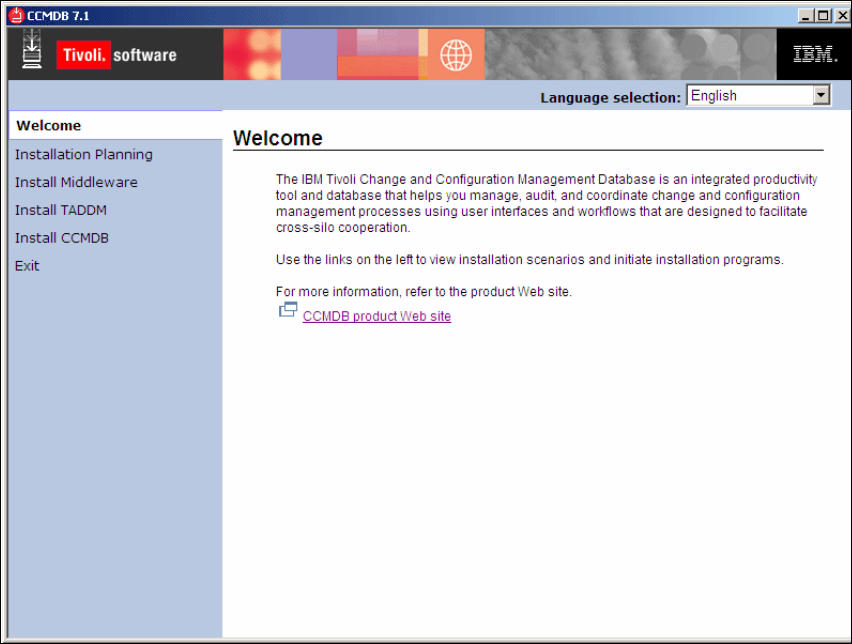Click Exit in the left menu
The width and height of the screenshot is (852, 644).
[x=27, y=266]
